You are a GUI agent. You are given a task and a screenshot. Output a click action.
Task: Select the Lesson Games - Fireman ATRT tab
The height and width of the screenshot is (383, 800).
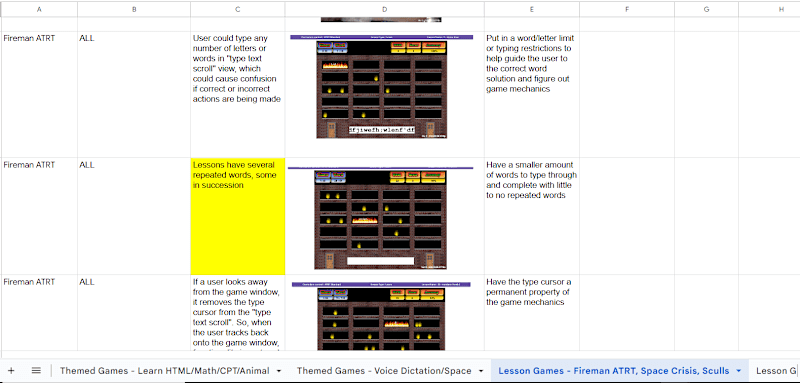point(614,371)
